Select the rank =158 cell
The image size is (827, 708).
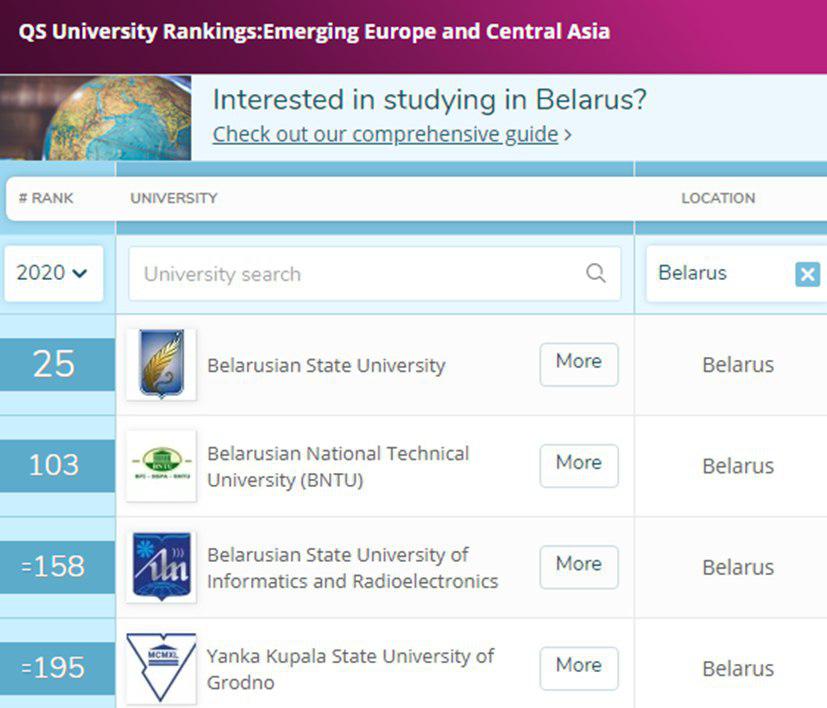point(57,567)
